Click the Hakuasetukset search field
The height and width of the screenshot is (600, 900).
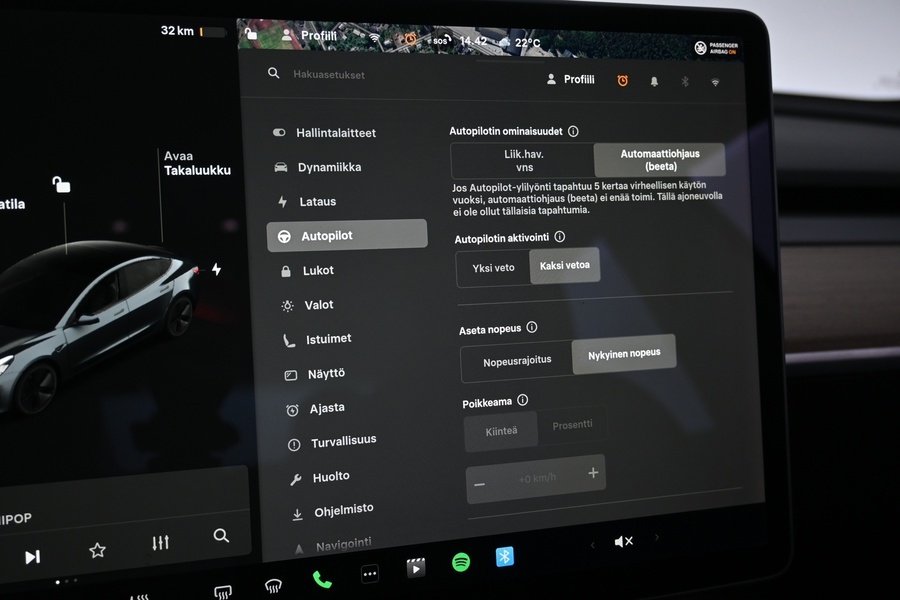[x=328, y=74]
